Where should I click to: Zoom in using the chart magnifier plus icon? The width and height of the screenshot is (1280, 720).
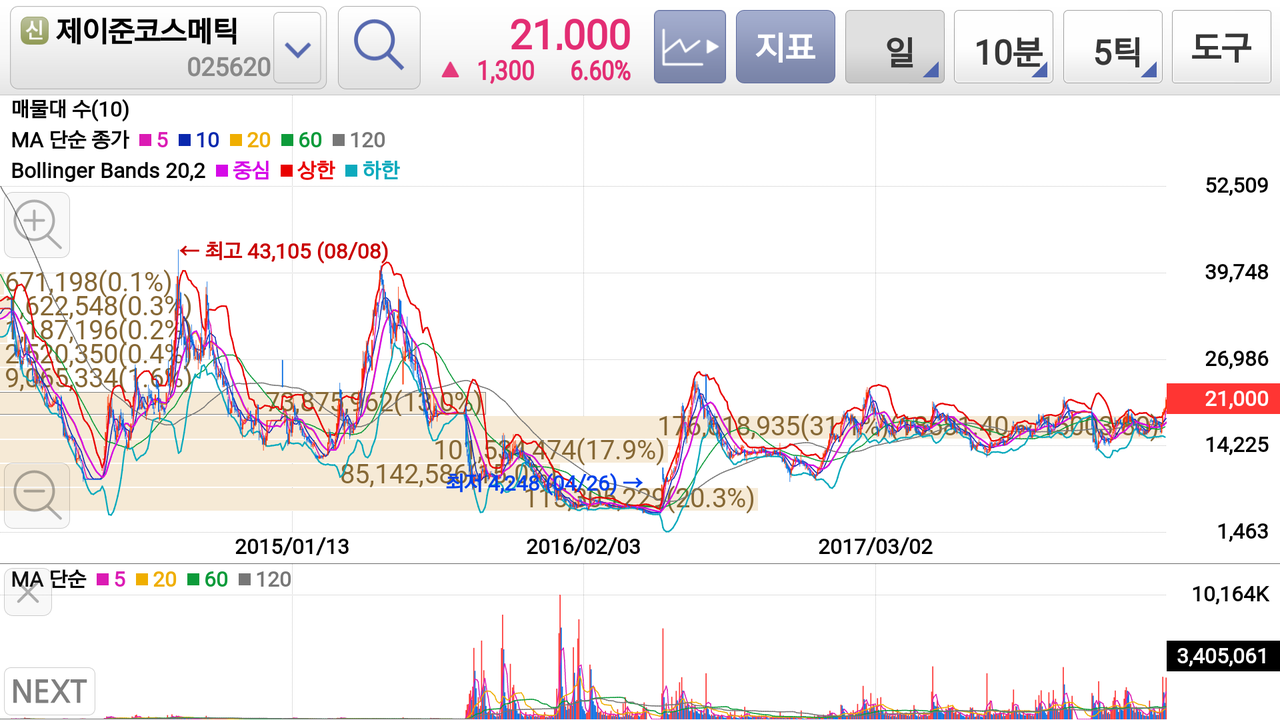click(x=36, y=224)
